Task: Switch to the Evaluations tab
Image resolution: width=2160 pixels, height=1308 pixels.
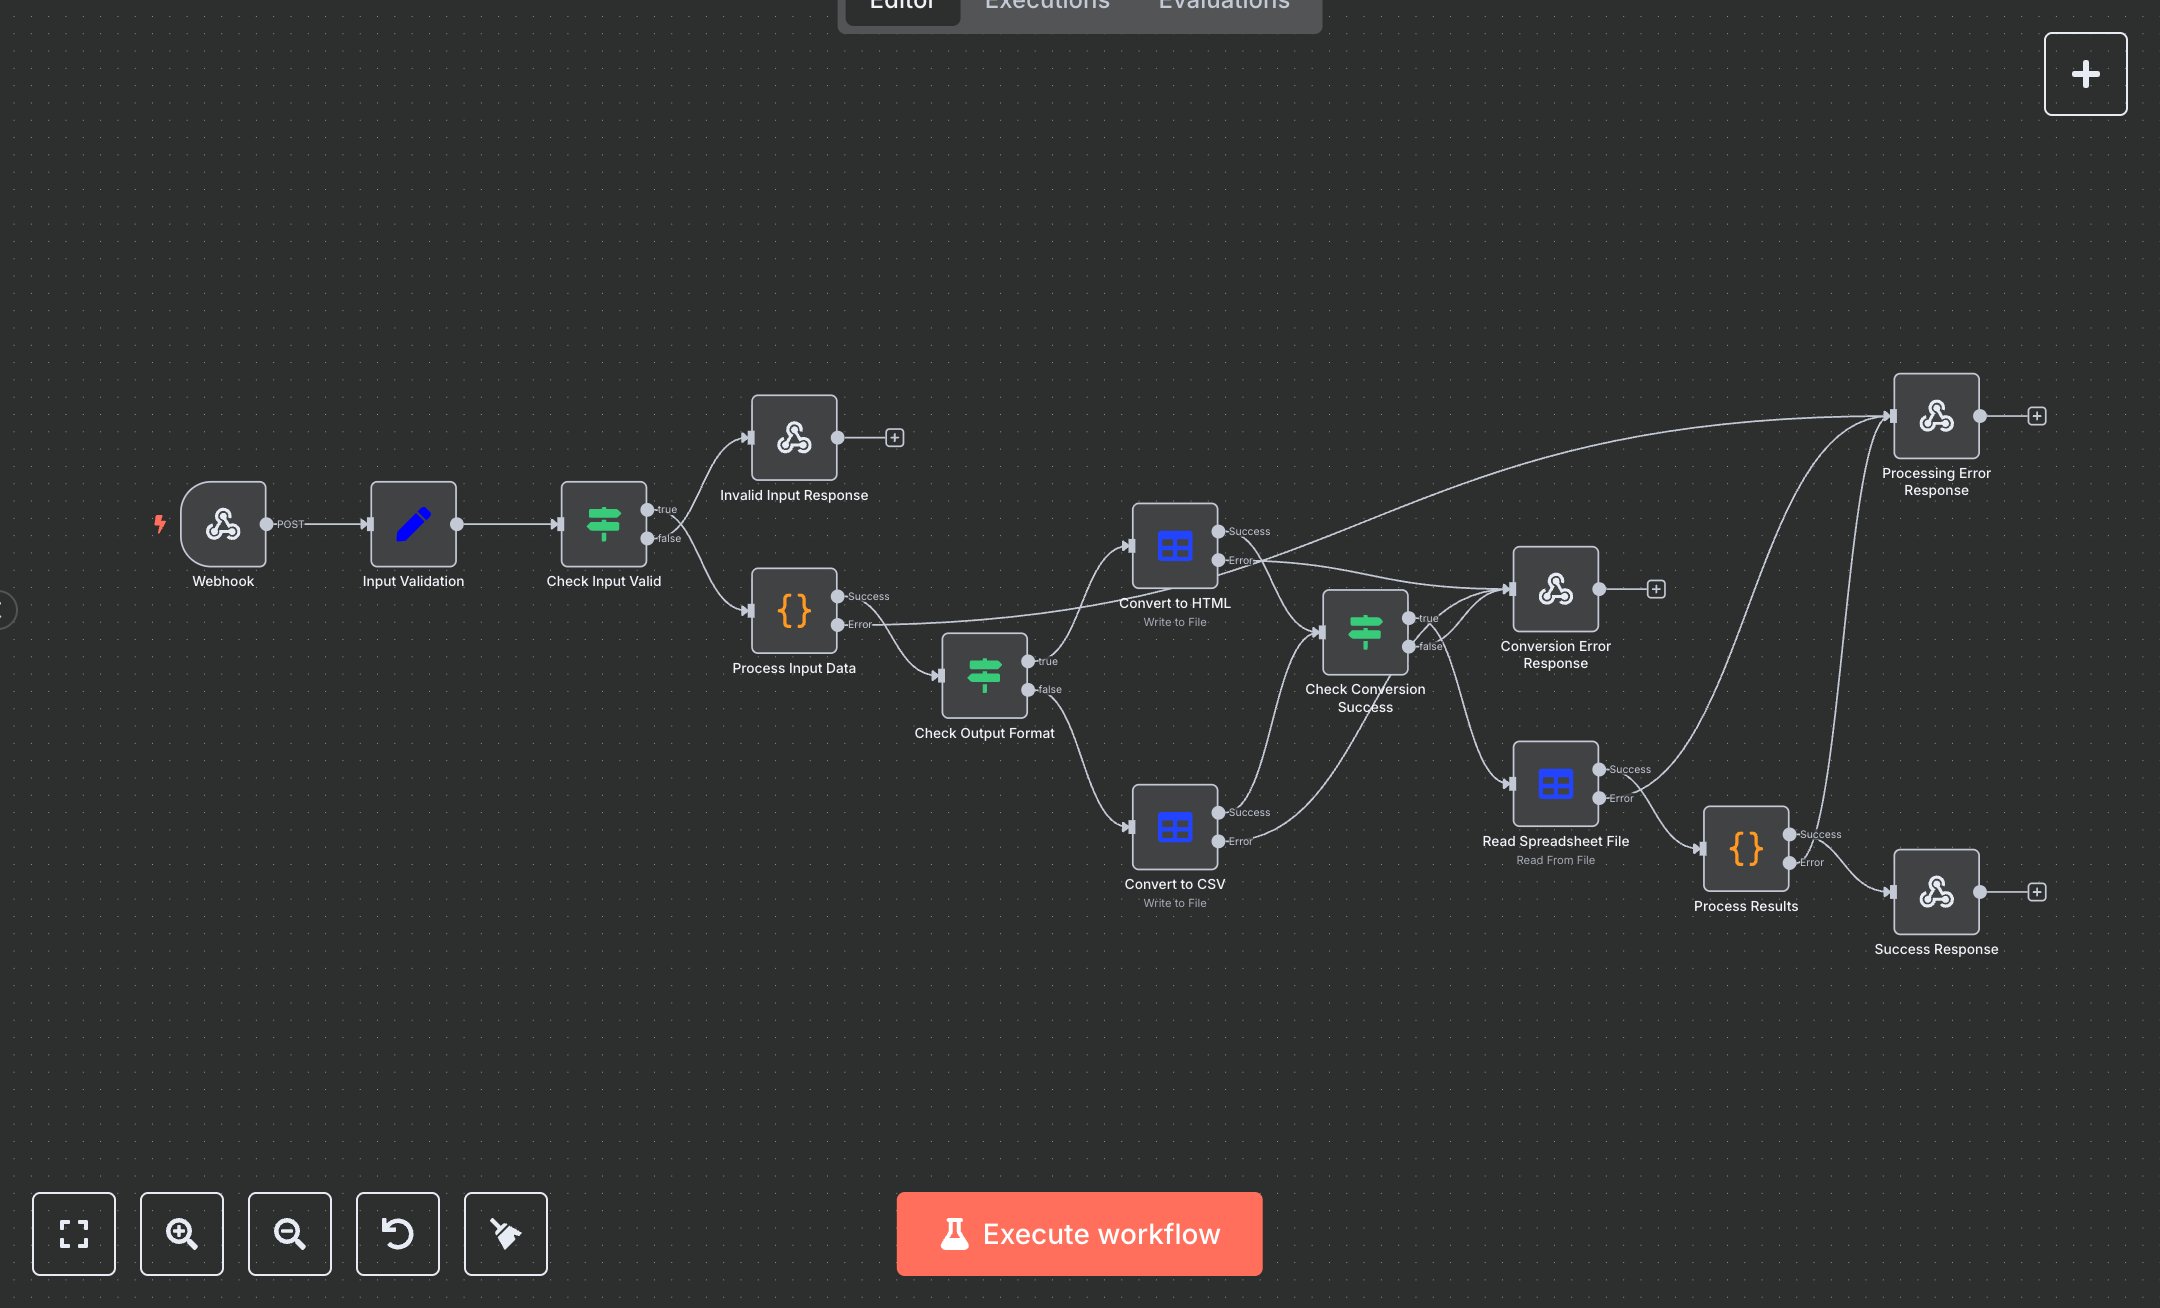Action: tap(1223, 6)
